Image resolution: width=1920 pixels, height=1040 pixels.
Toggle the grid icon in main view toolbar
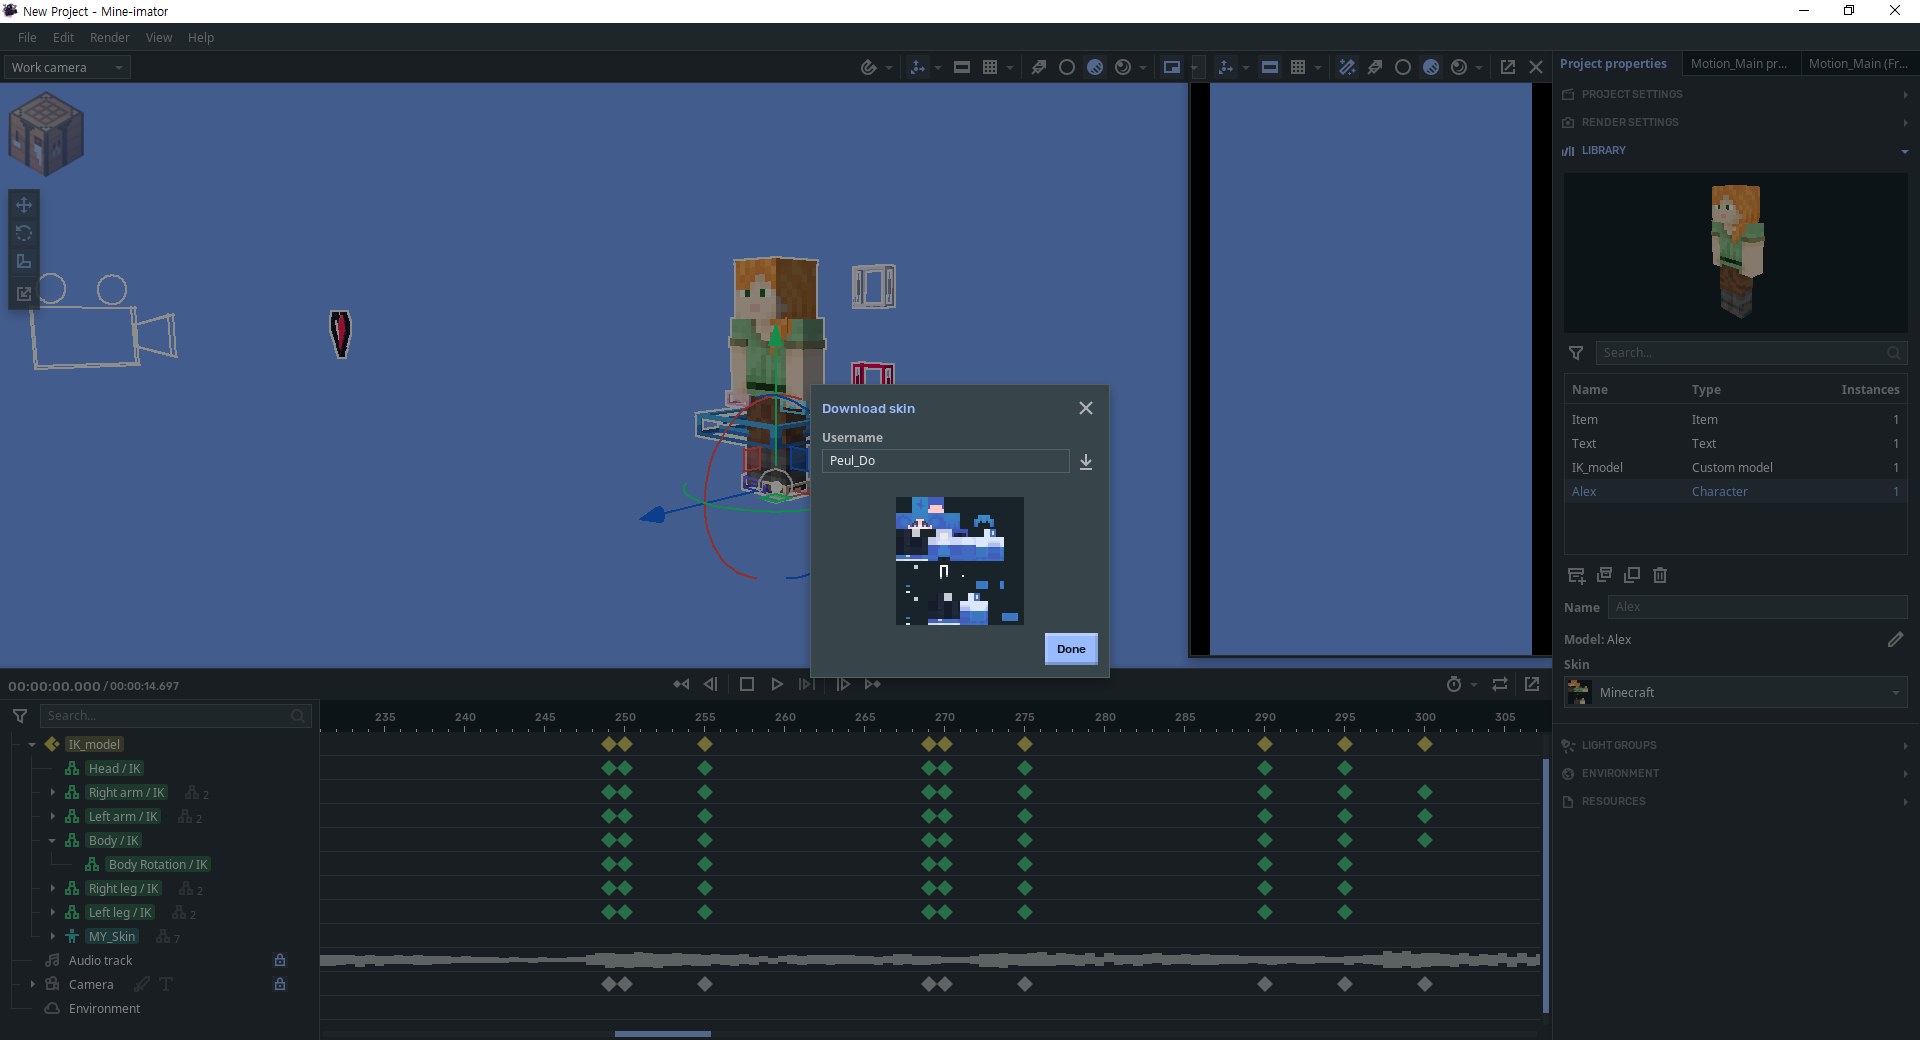pyautogui.click(x=990, y=67)
